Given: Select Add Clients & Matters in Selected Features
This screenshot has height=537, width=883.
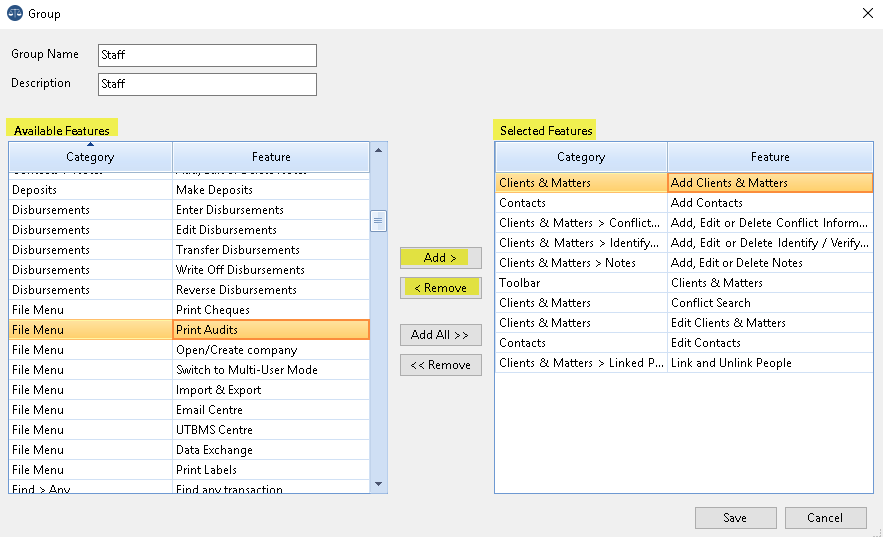Looking at the screenshot, I should [x=684, y=183].
